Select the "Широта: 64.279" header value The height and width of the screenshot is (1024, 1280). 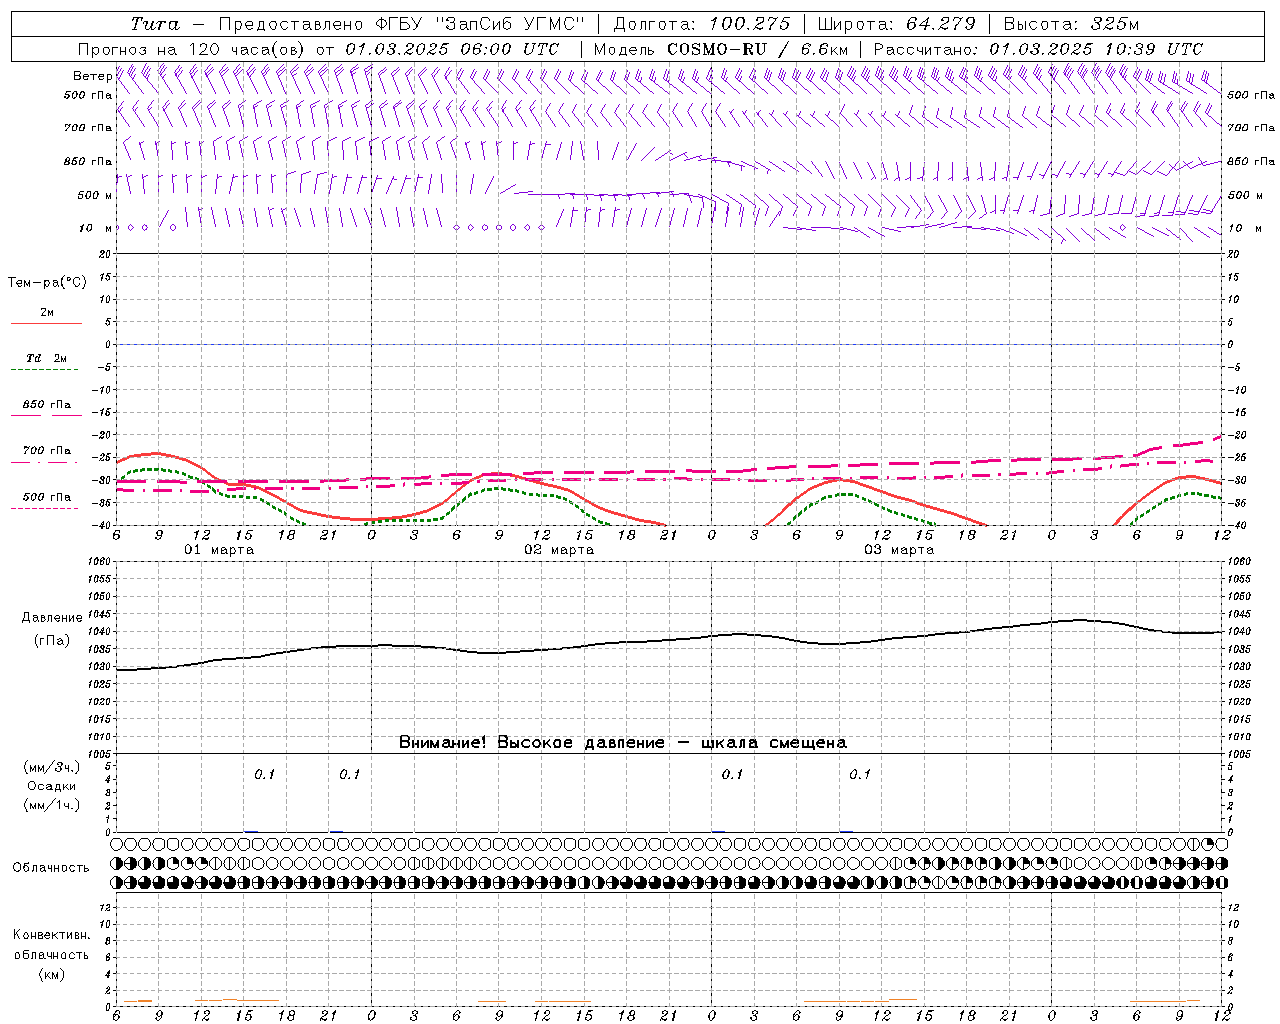[x=897, y=24]
